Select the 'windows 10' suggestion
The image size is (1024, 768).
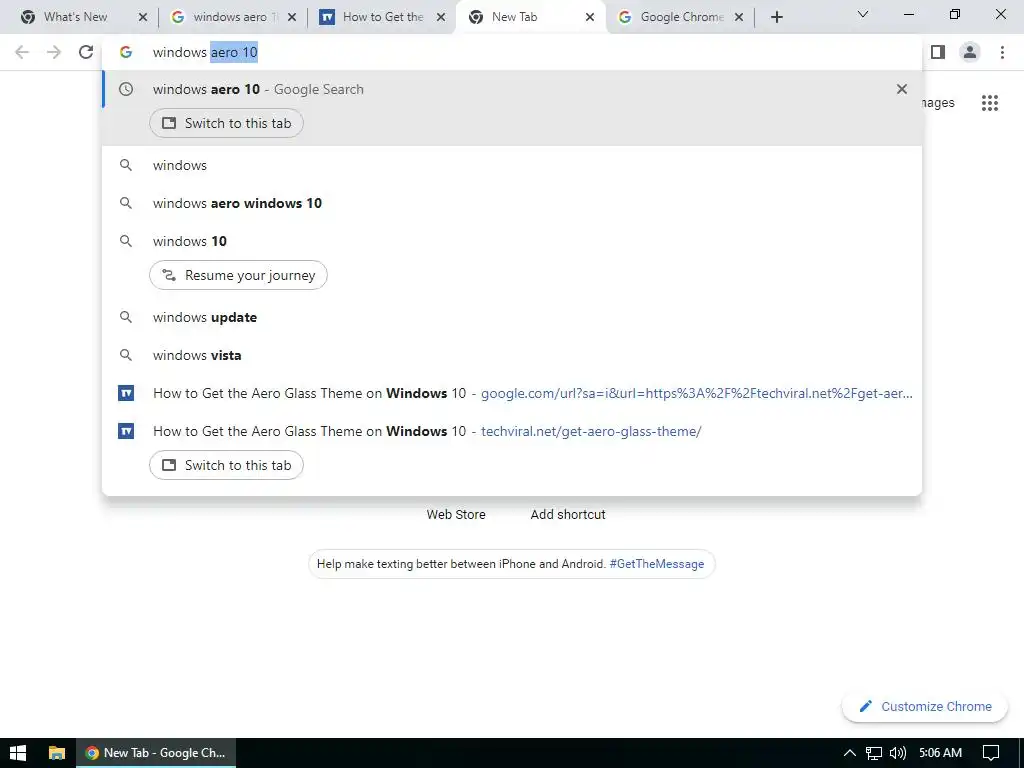[512, 241]
